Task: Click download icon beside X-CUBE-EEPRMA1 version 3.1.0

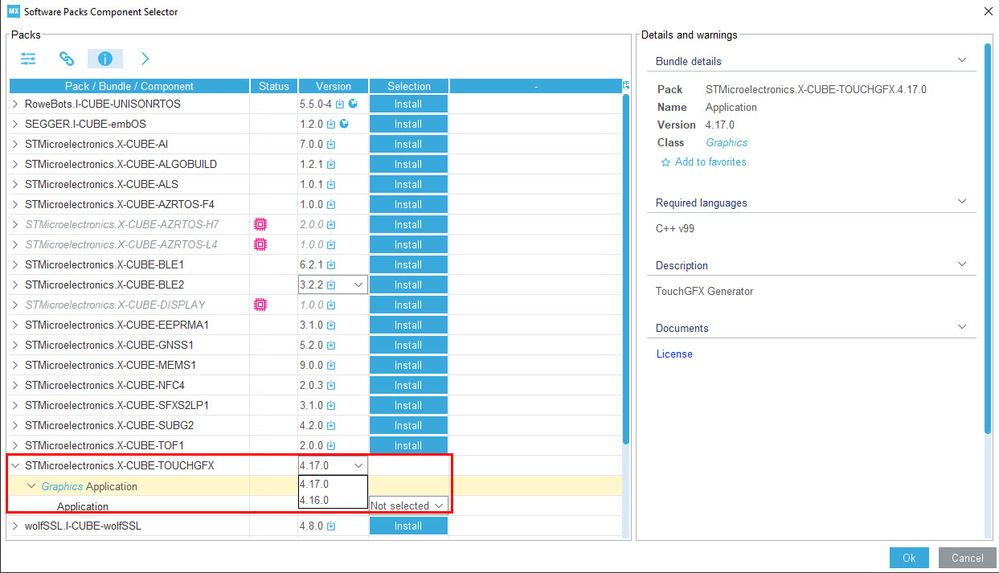Action: [x=331, y=326]
